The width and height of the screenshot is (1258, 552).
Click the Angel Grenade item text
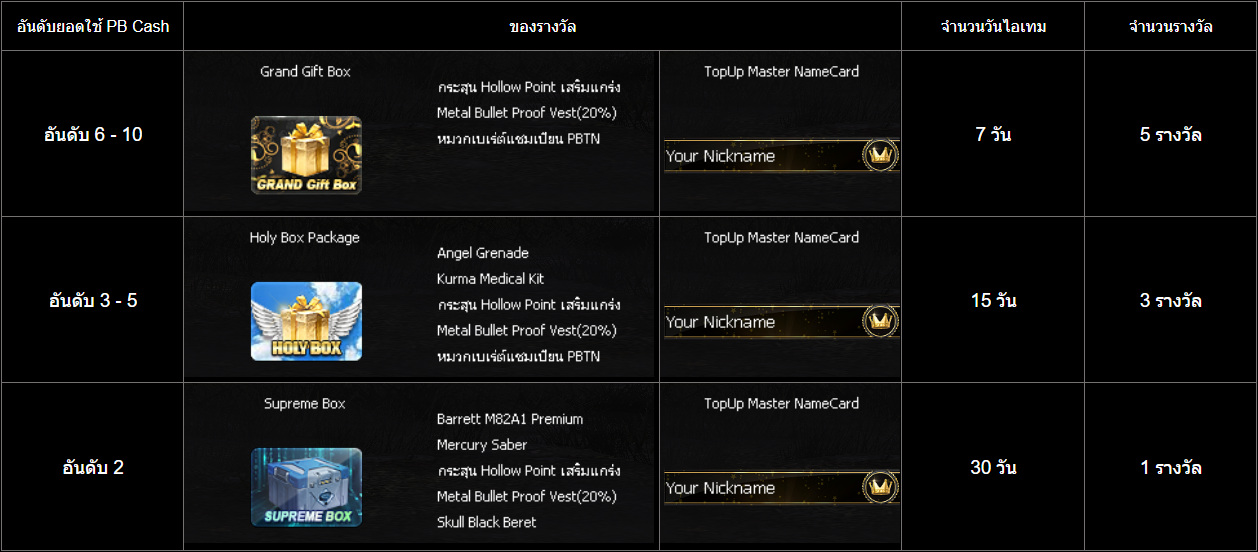[x=483, y=253]
